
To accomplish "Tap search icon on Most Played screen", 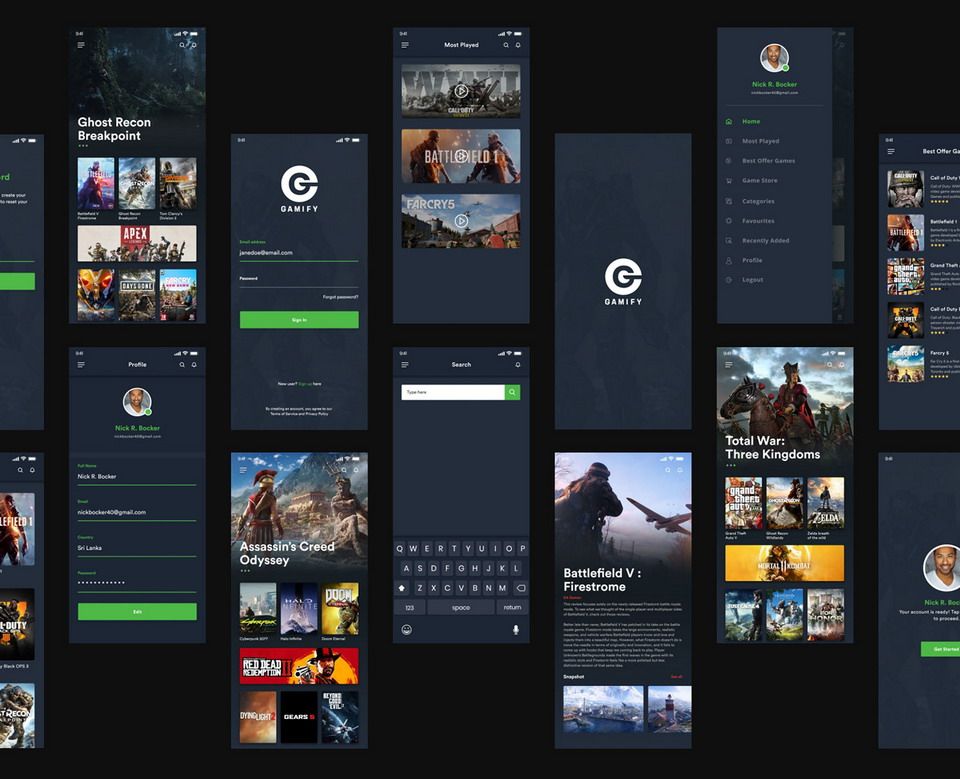I will (506, 45).
